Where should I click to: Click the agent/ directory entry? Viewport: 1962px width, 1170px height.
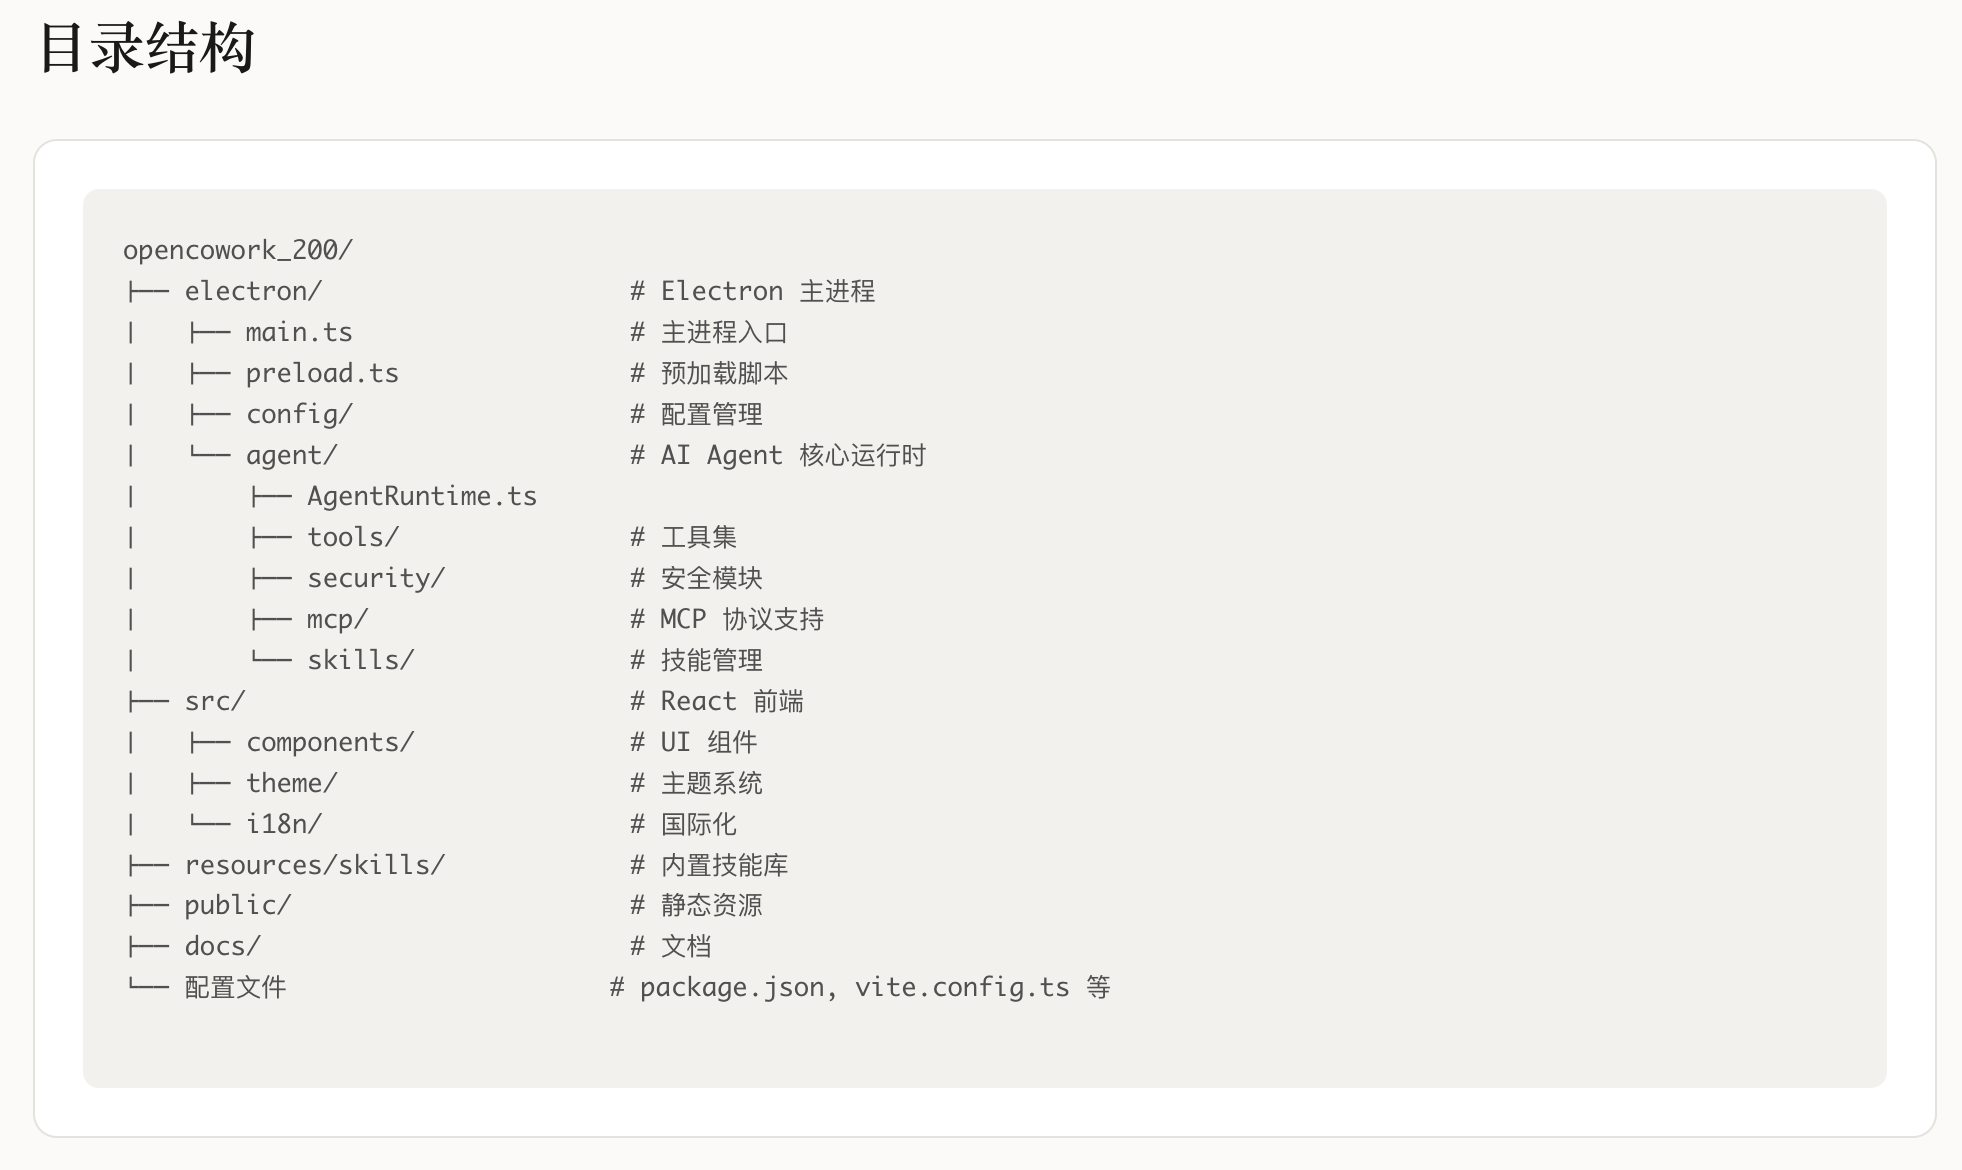pyautogui.click(x=292, y=455)
